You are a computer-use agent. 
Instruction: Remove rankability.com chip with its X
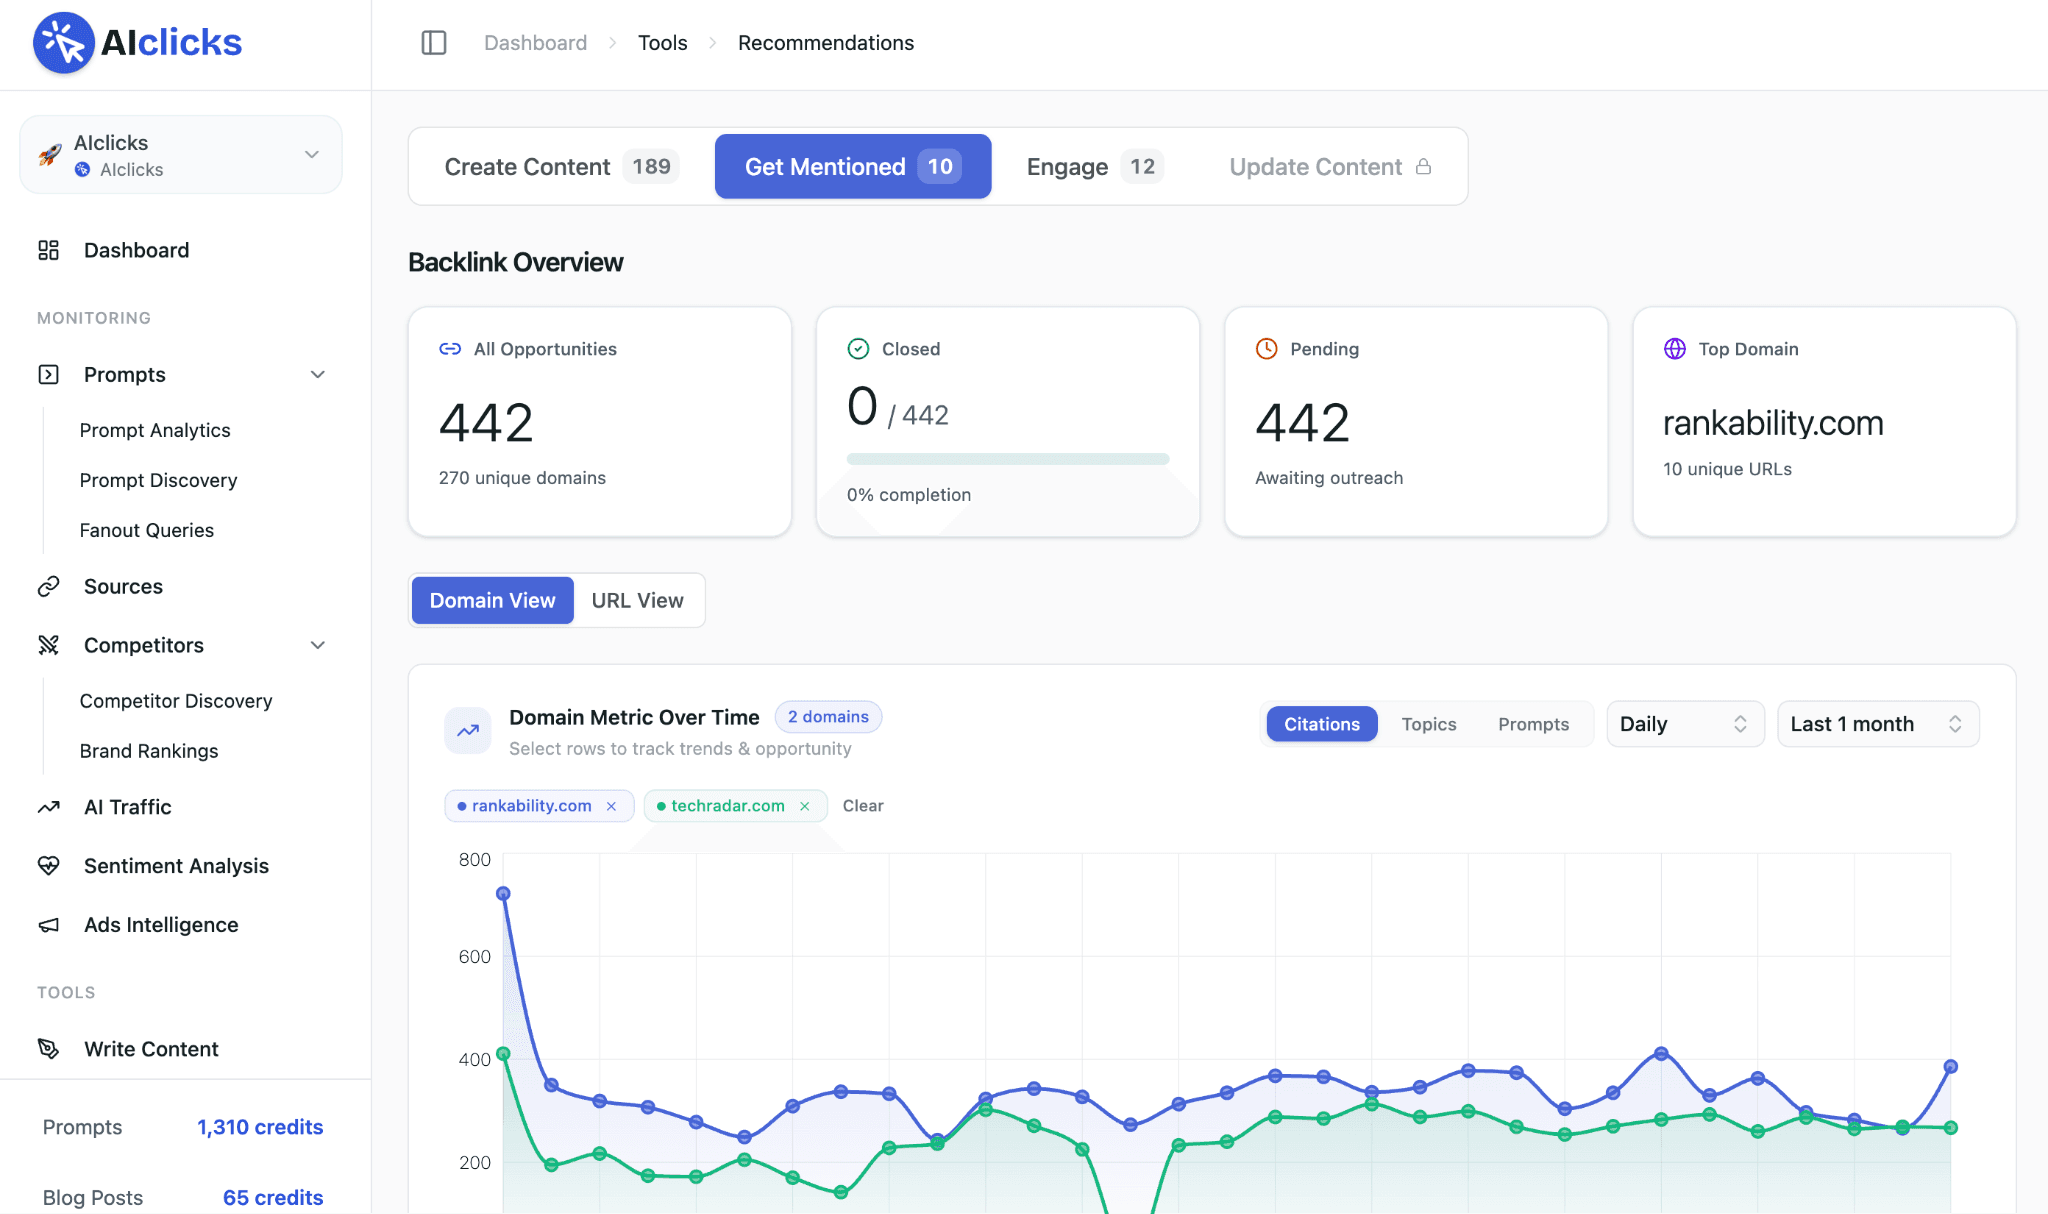[611, 806]
